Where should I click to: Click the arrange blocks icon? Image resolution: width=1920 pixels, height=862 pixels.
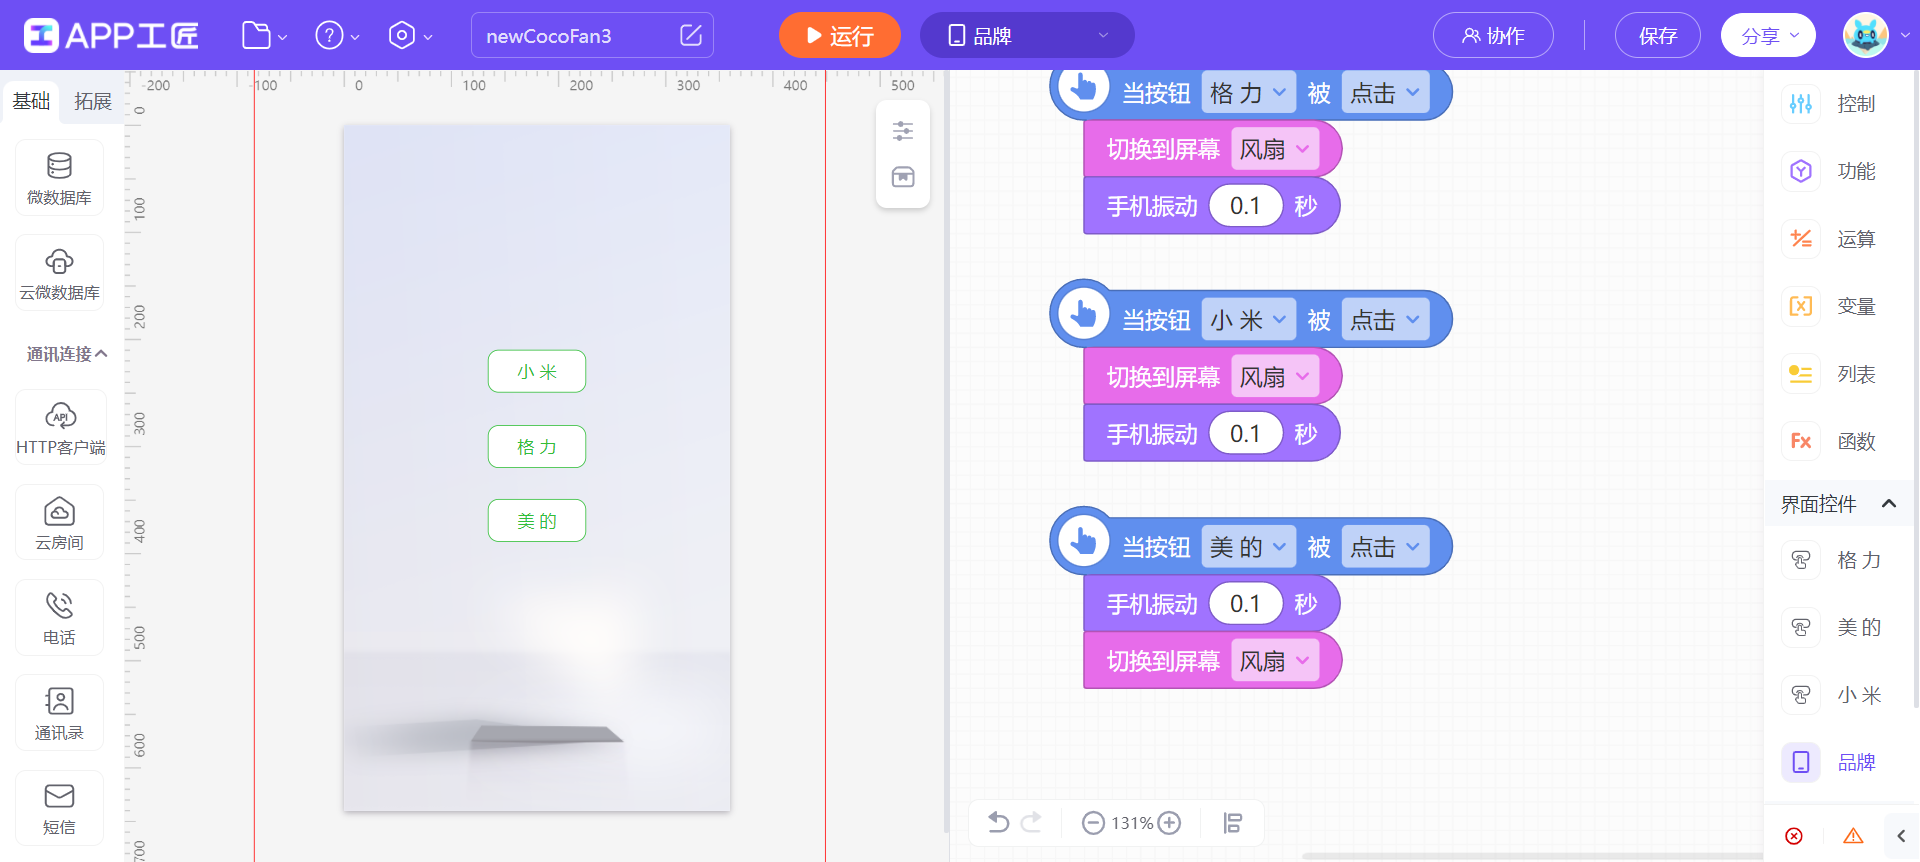(x=1233, y=823)
